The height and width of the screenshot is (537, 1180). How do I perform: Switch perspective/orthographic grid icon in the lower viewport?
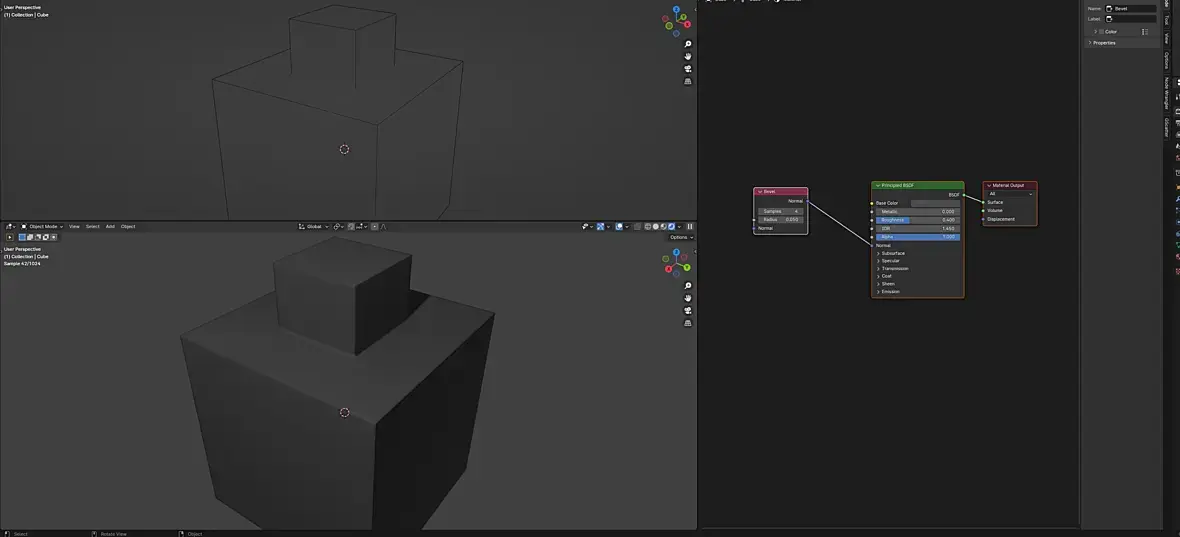(x=688, y=323)
